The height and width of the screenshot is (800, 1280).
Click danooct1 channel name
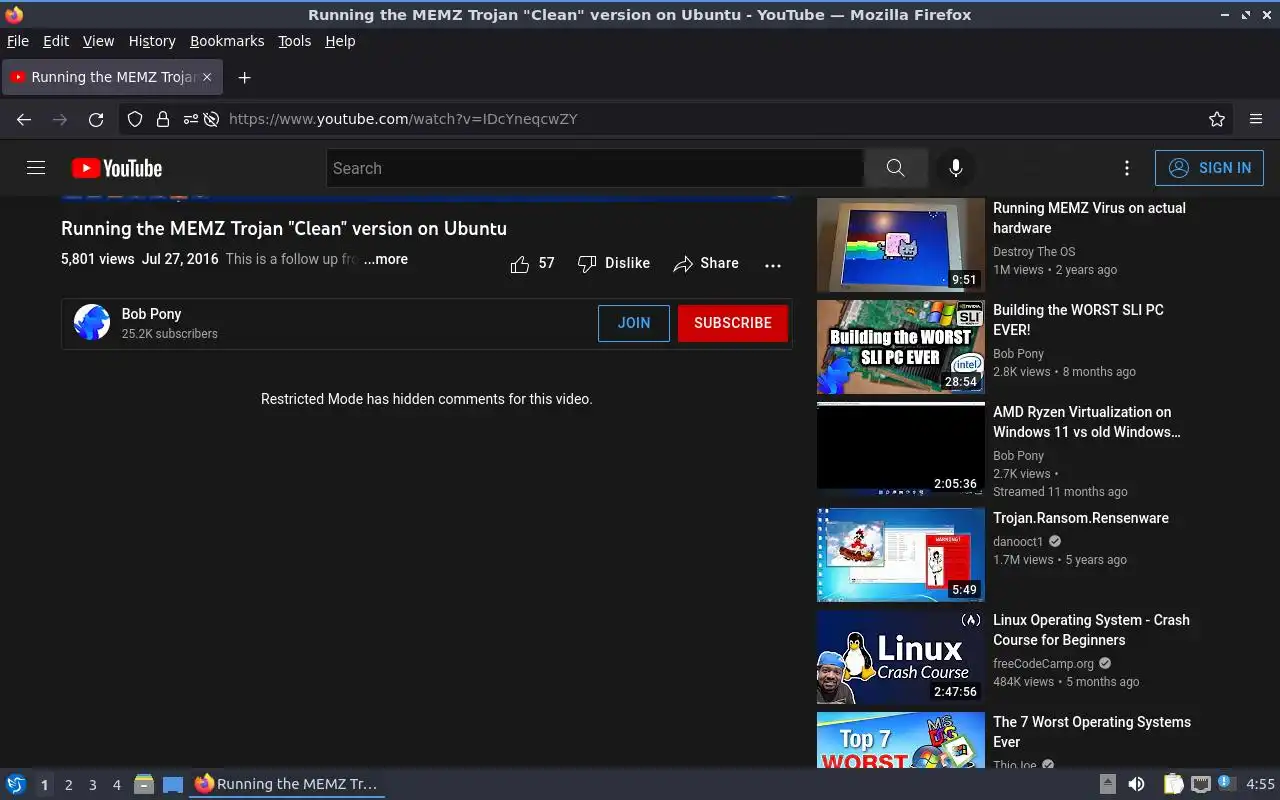[1018, 542]
